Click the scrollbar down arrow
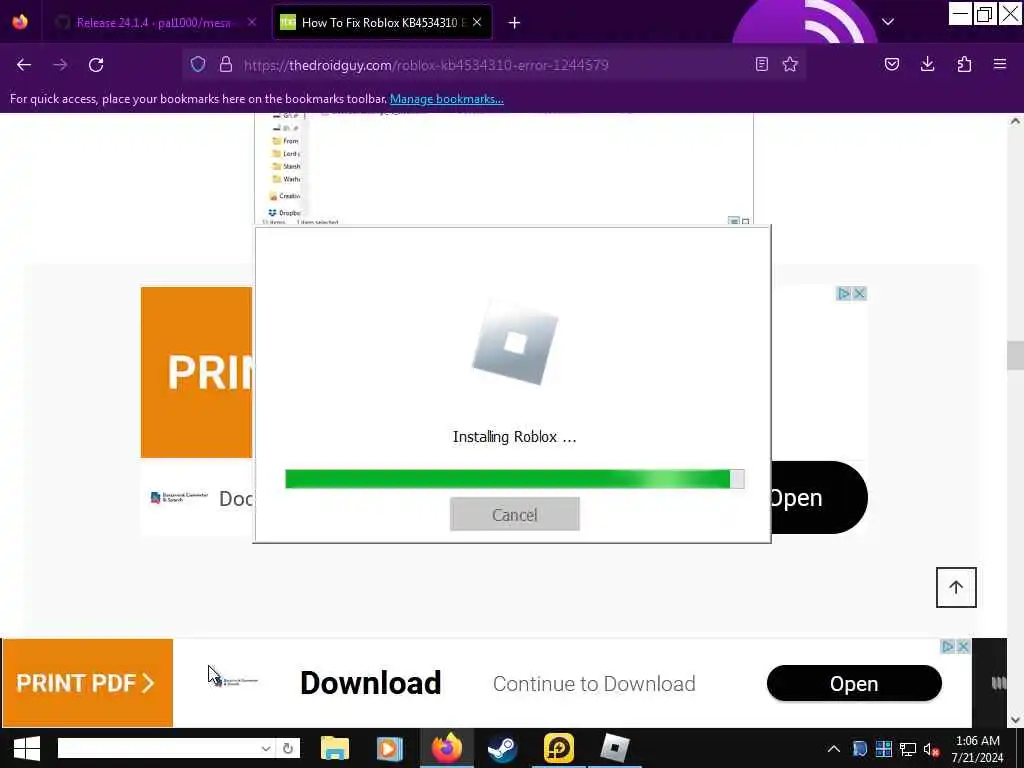The width and height of the screenshot is (1024, 768). click(x=1015, y=720)
